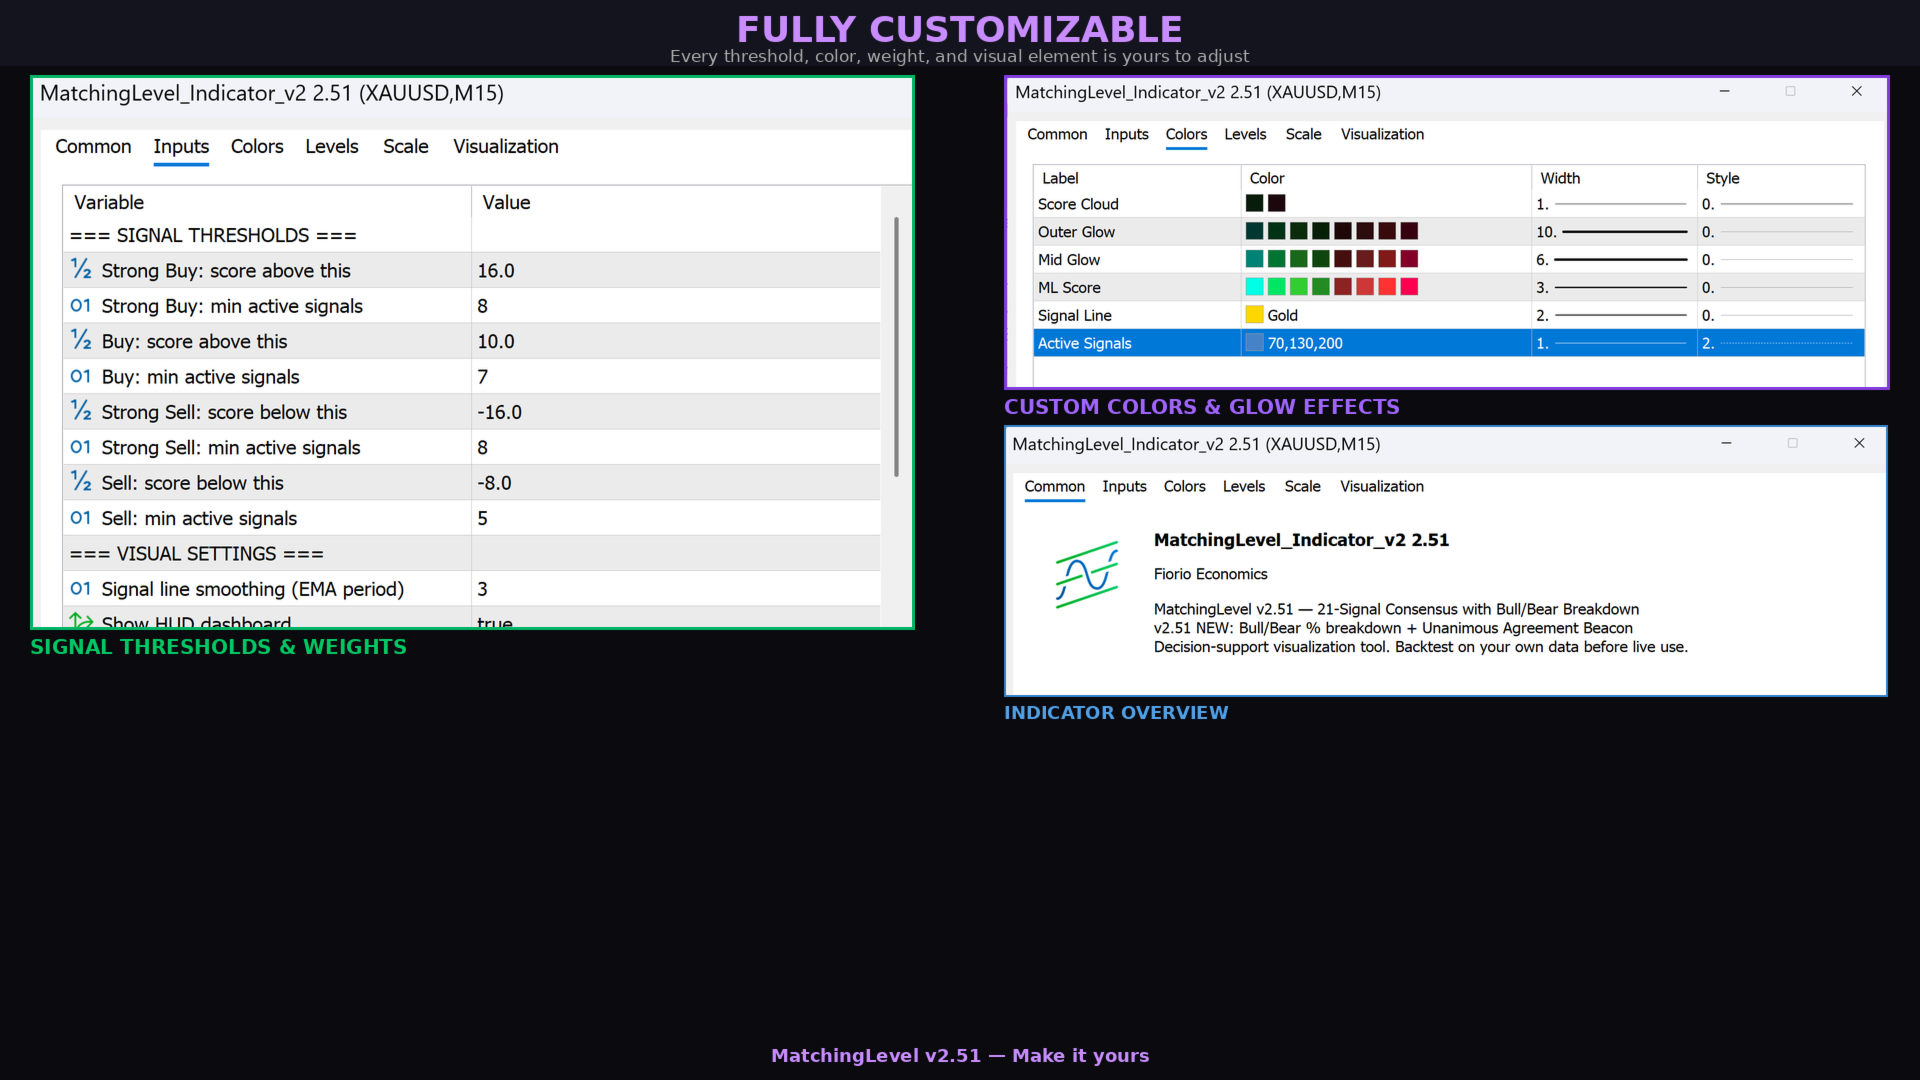
Task: Click the indicator wave logo icon
Action: 1087,575
